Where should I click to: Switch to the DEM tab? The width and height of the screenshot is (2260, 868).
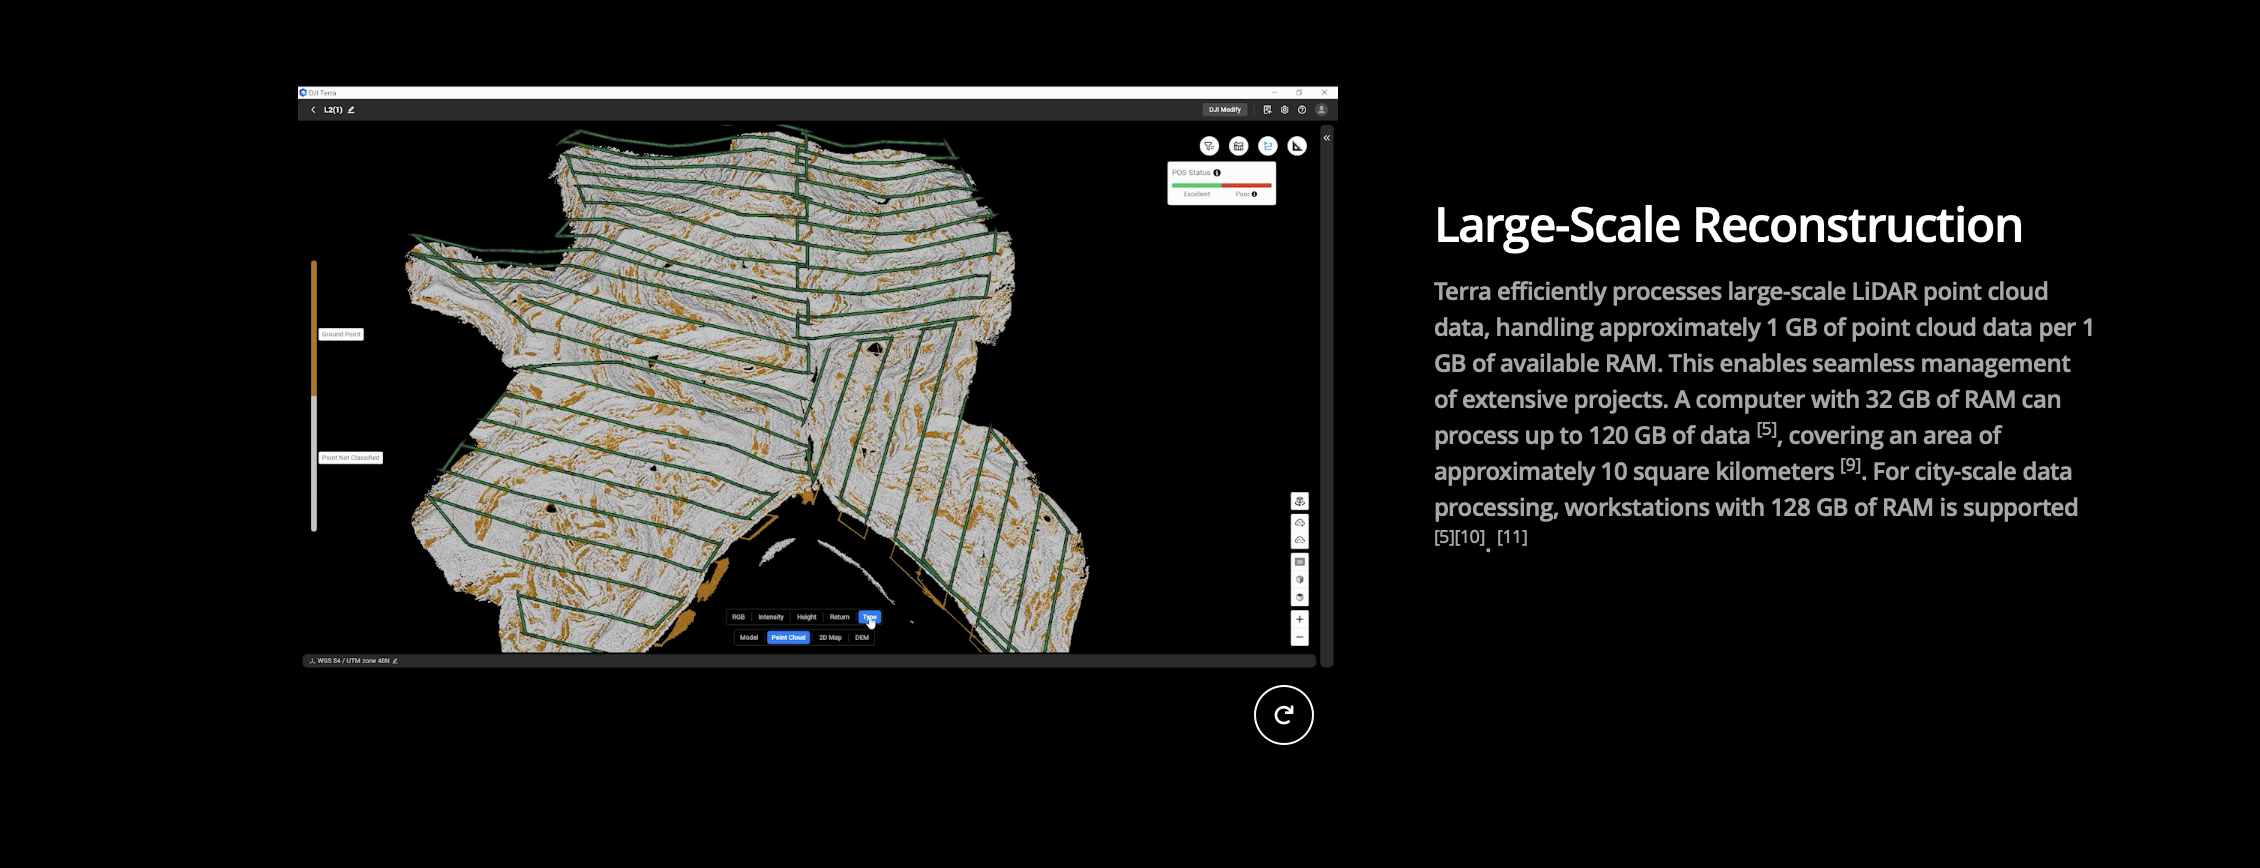[862, 638]
